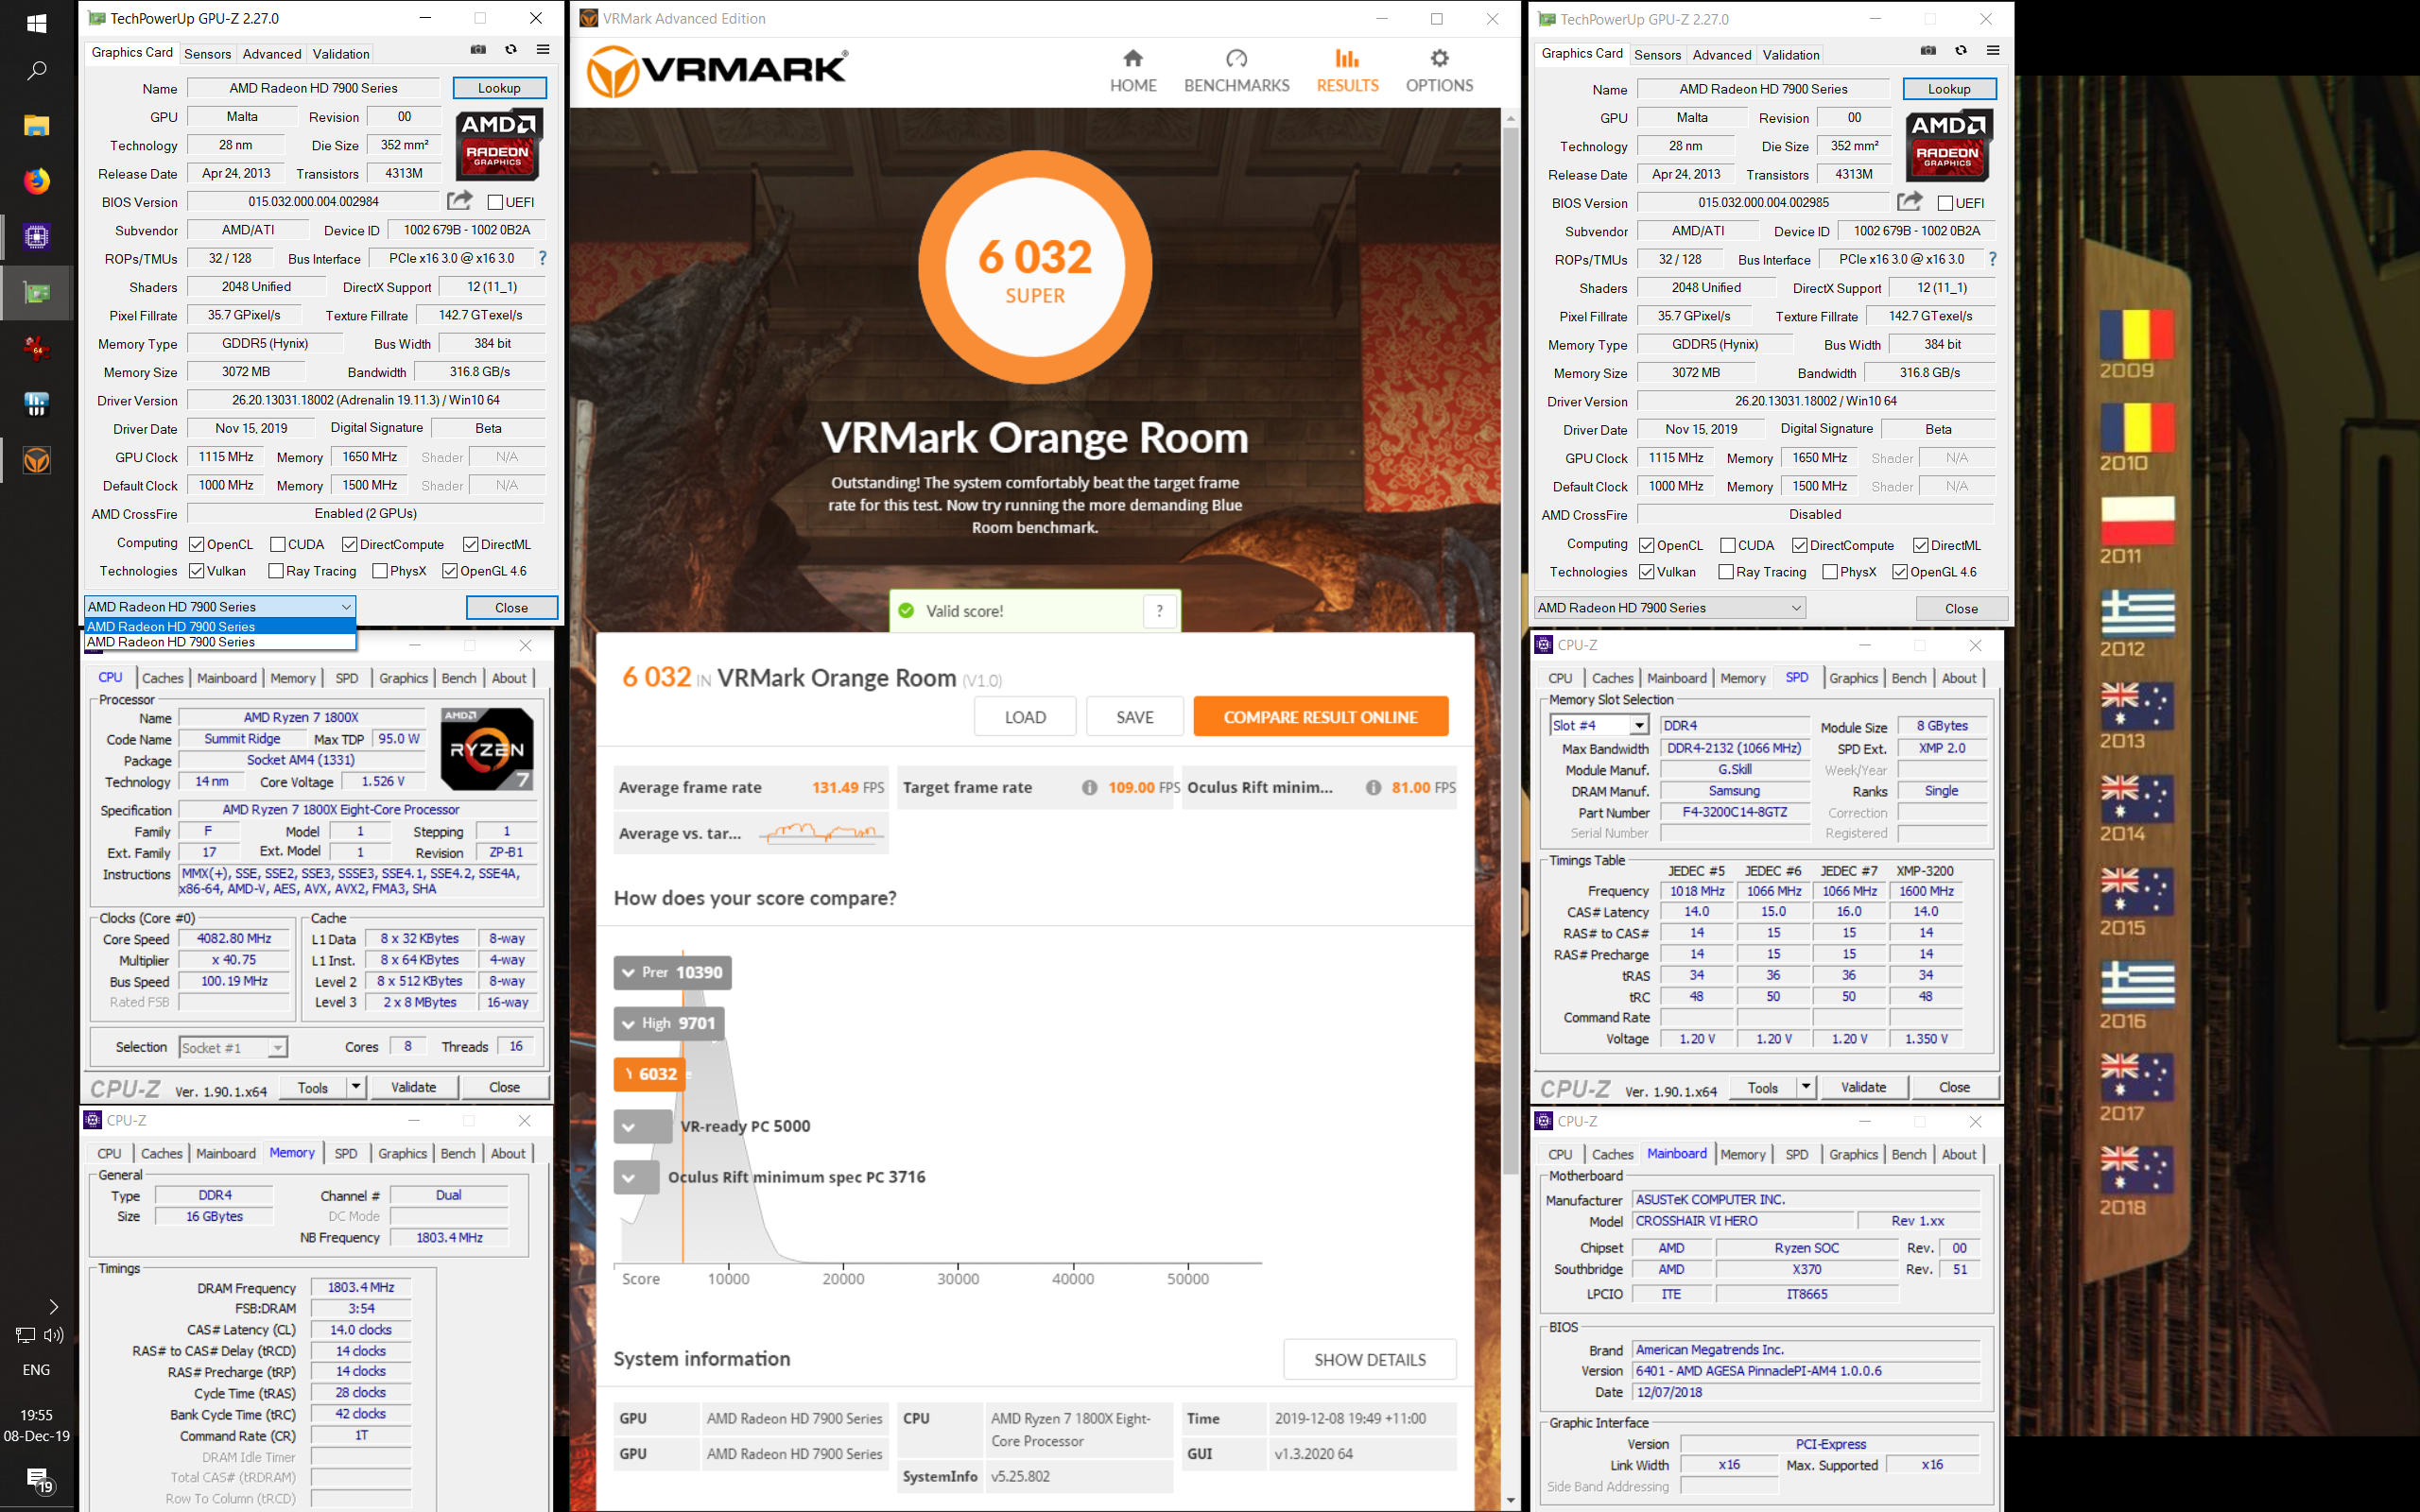Open Socket #1 selection dropdown in CPU-Z

pos(277,1048)
